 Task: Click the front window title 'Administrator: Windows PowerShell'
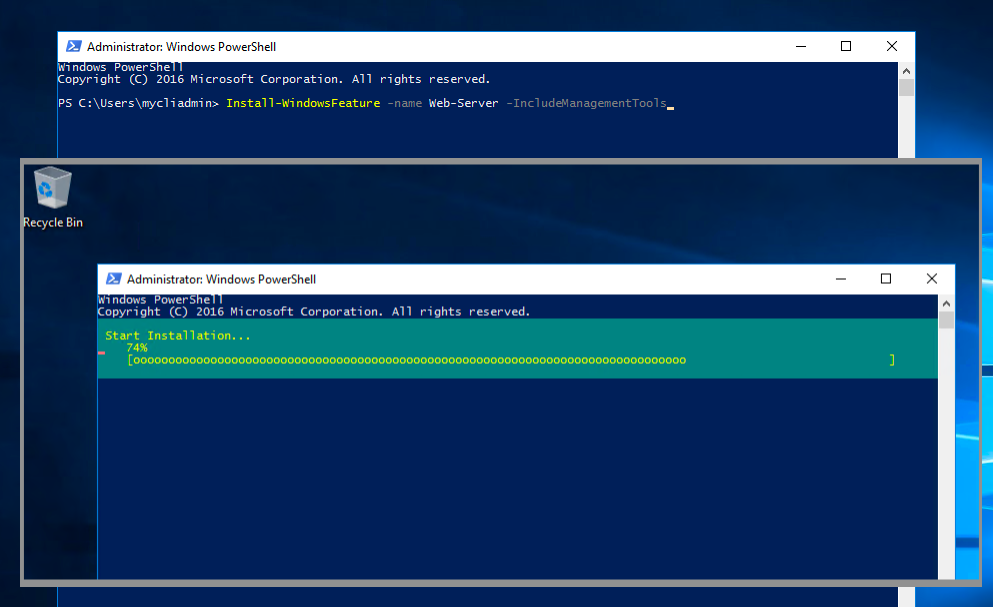[x=221, y=279]
